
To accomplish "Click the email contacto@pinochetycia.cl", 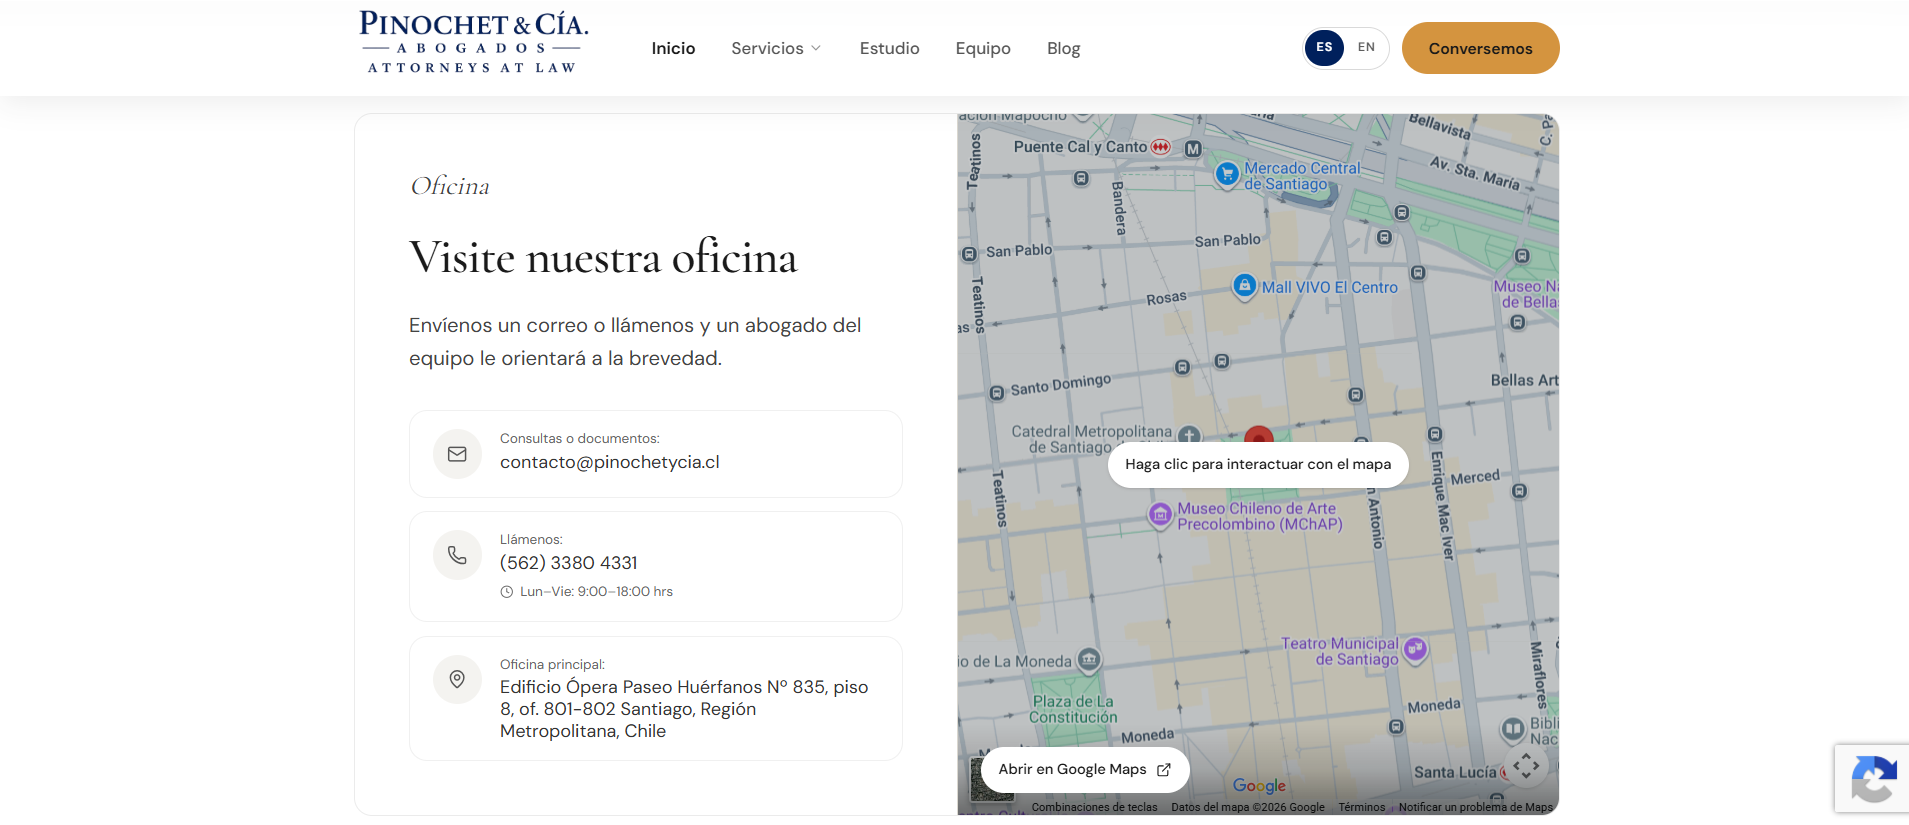I will coord(610,462).
